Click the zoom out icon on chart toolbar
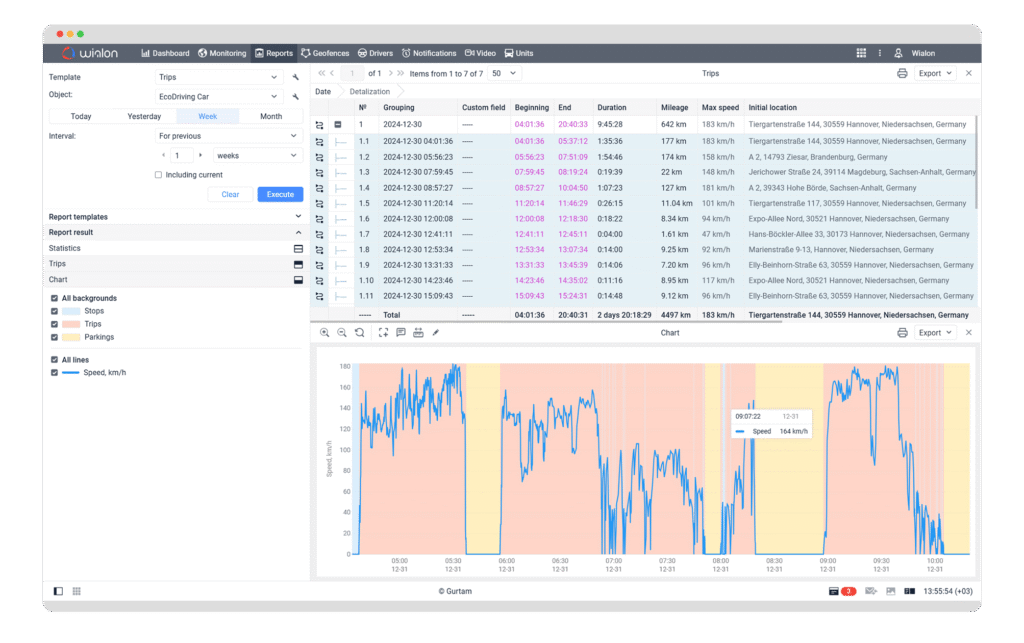The height and width of the screenshot is (643, 1024). pos(342,332)
